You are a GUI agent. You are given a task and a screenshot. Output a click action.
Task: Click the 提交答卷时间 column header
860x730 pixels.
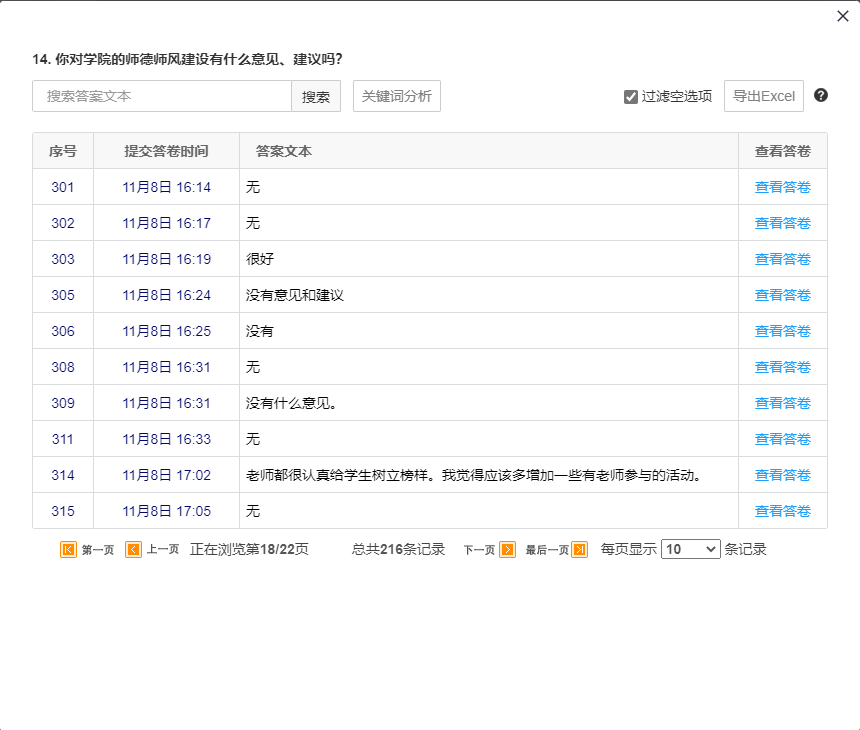click(166, 151)
